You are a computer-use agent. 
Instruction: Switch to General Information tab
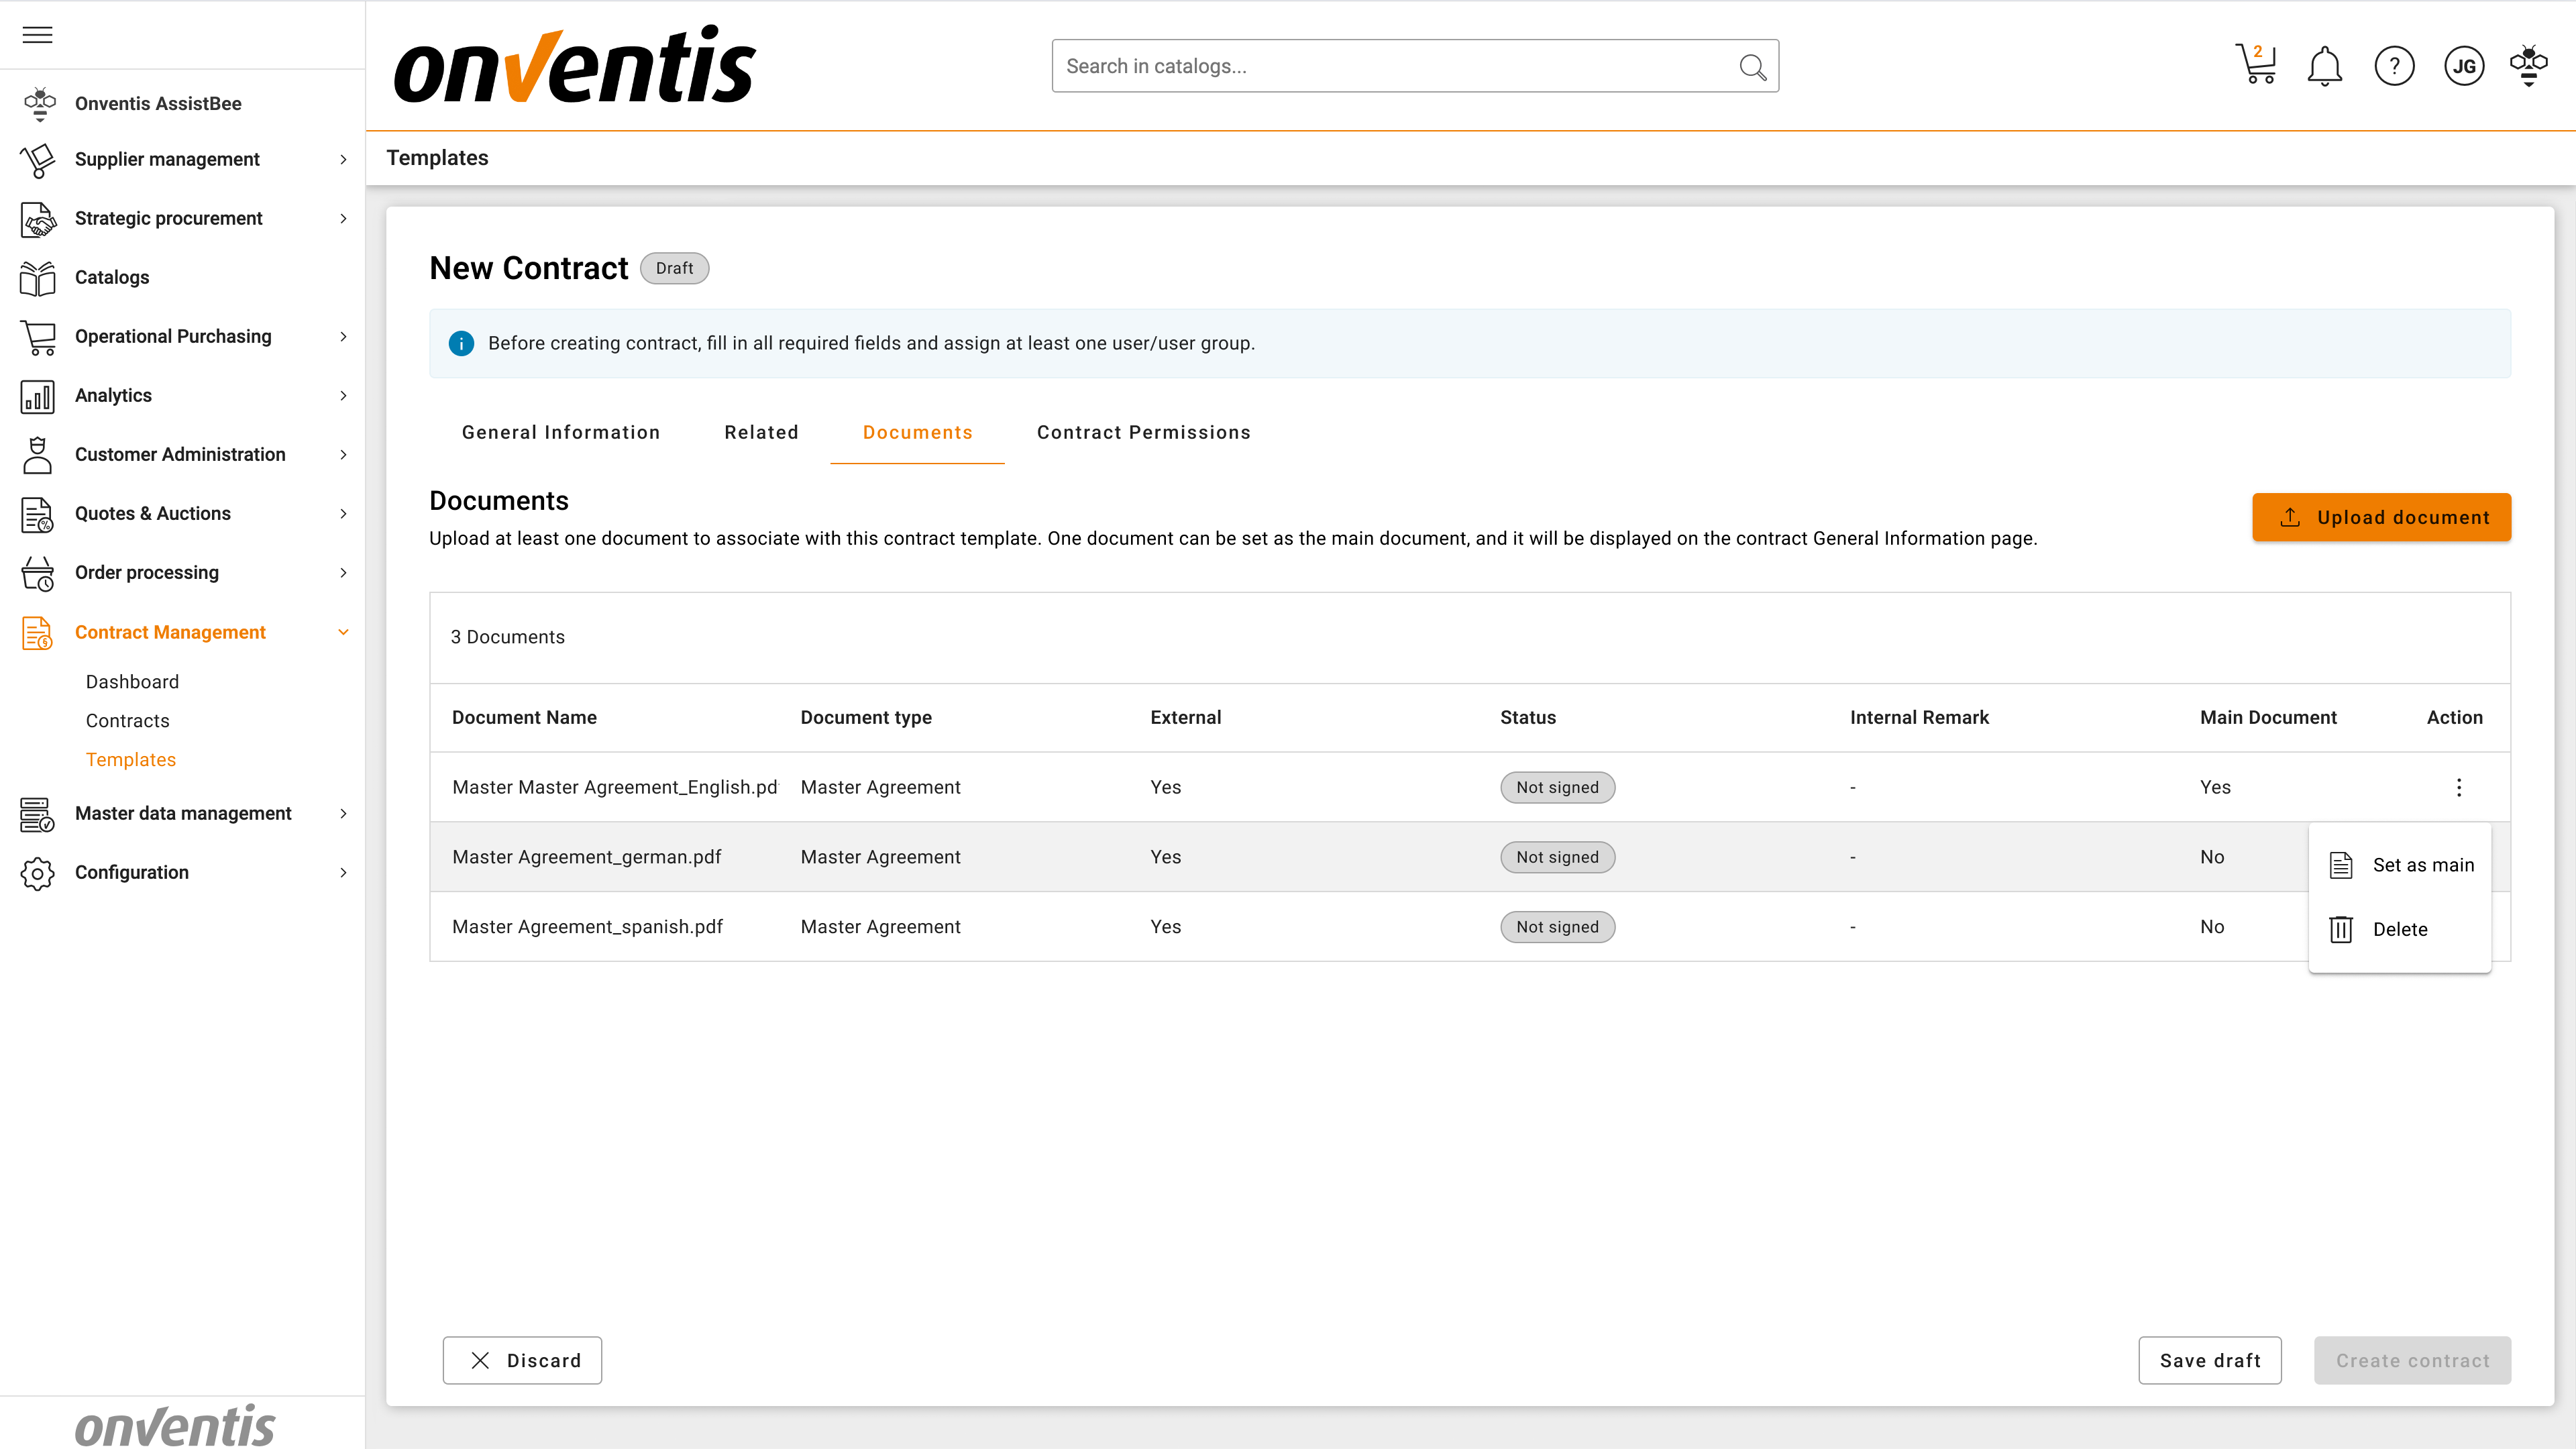click(x=561, y=432)
